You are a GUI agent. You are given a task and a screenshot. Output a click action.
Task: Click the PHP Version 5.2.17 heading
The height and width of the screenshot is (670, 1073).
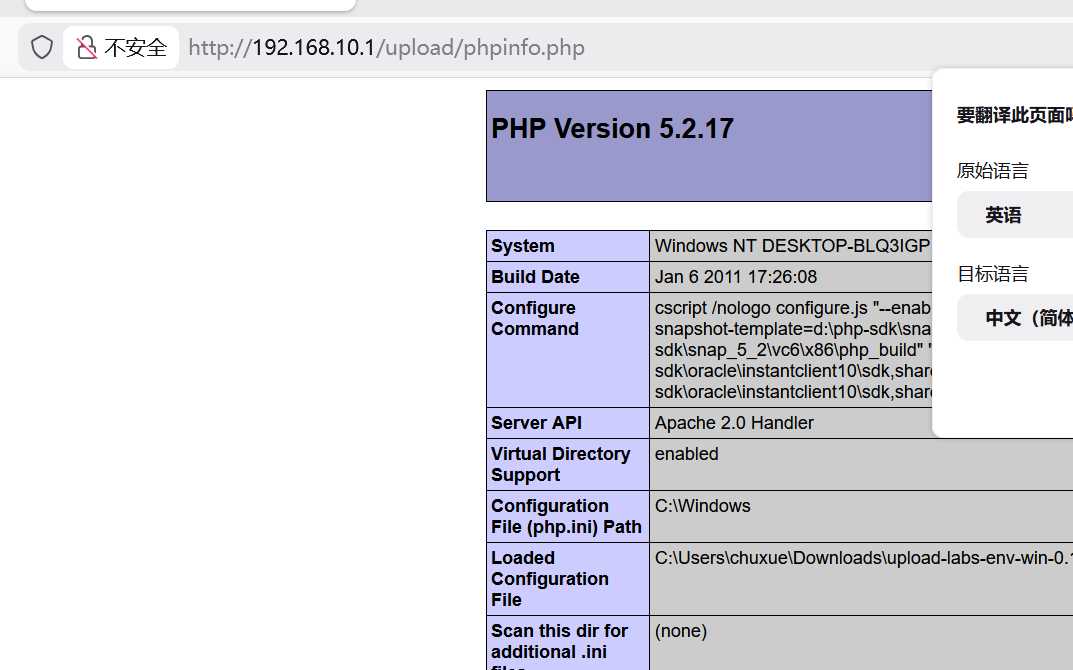coord(612,129)
